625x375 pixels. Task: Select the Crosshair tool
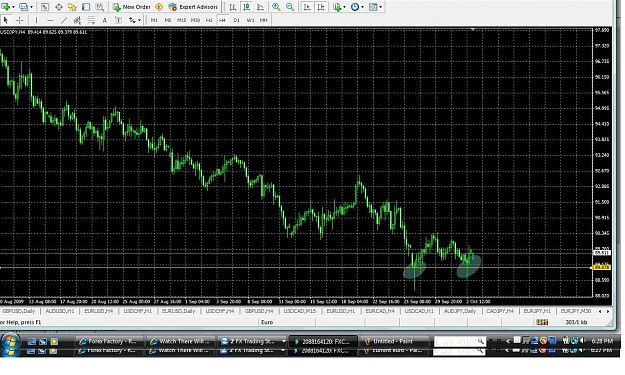20,20
